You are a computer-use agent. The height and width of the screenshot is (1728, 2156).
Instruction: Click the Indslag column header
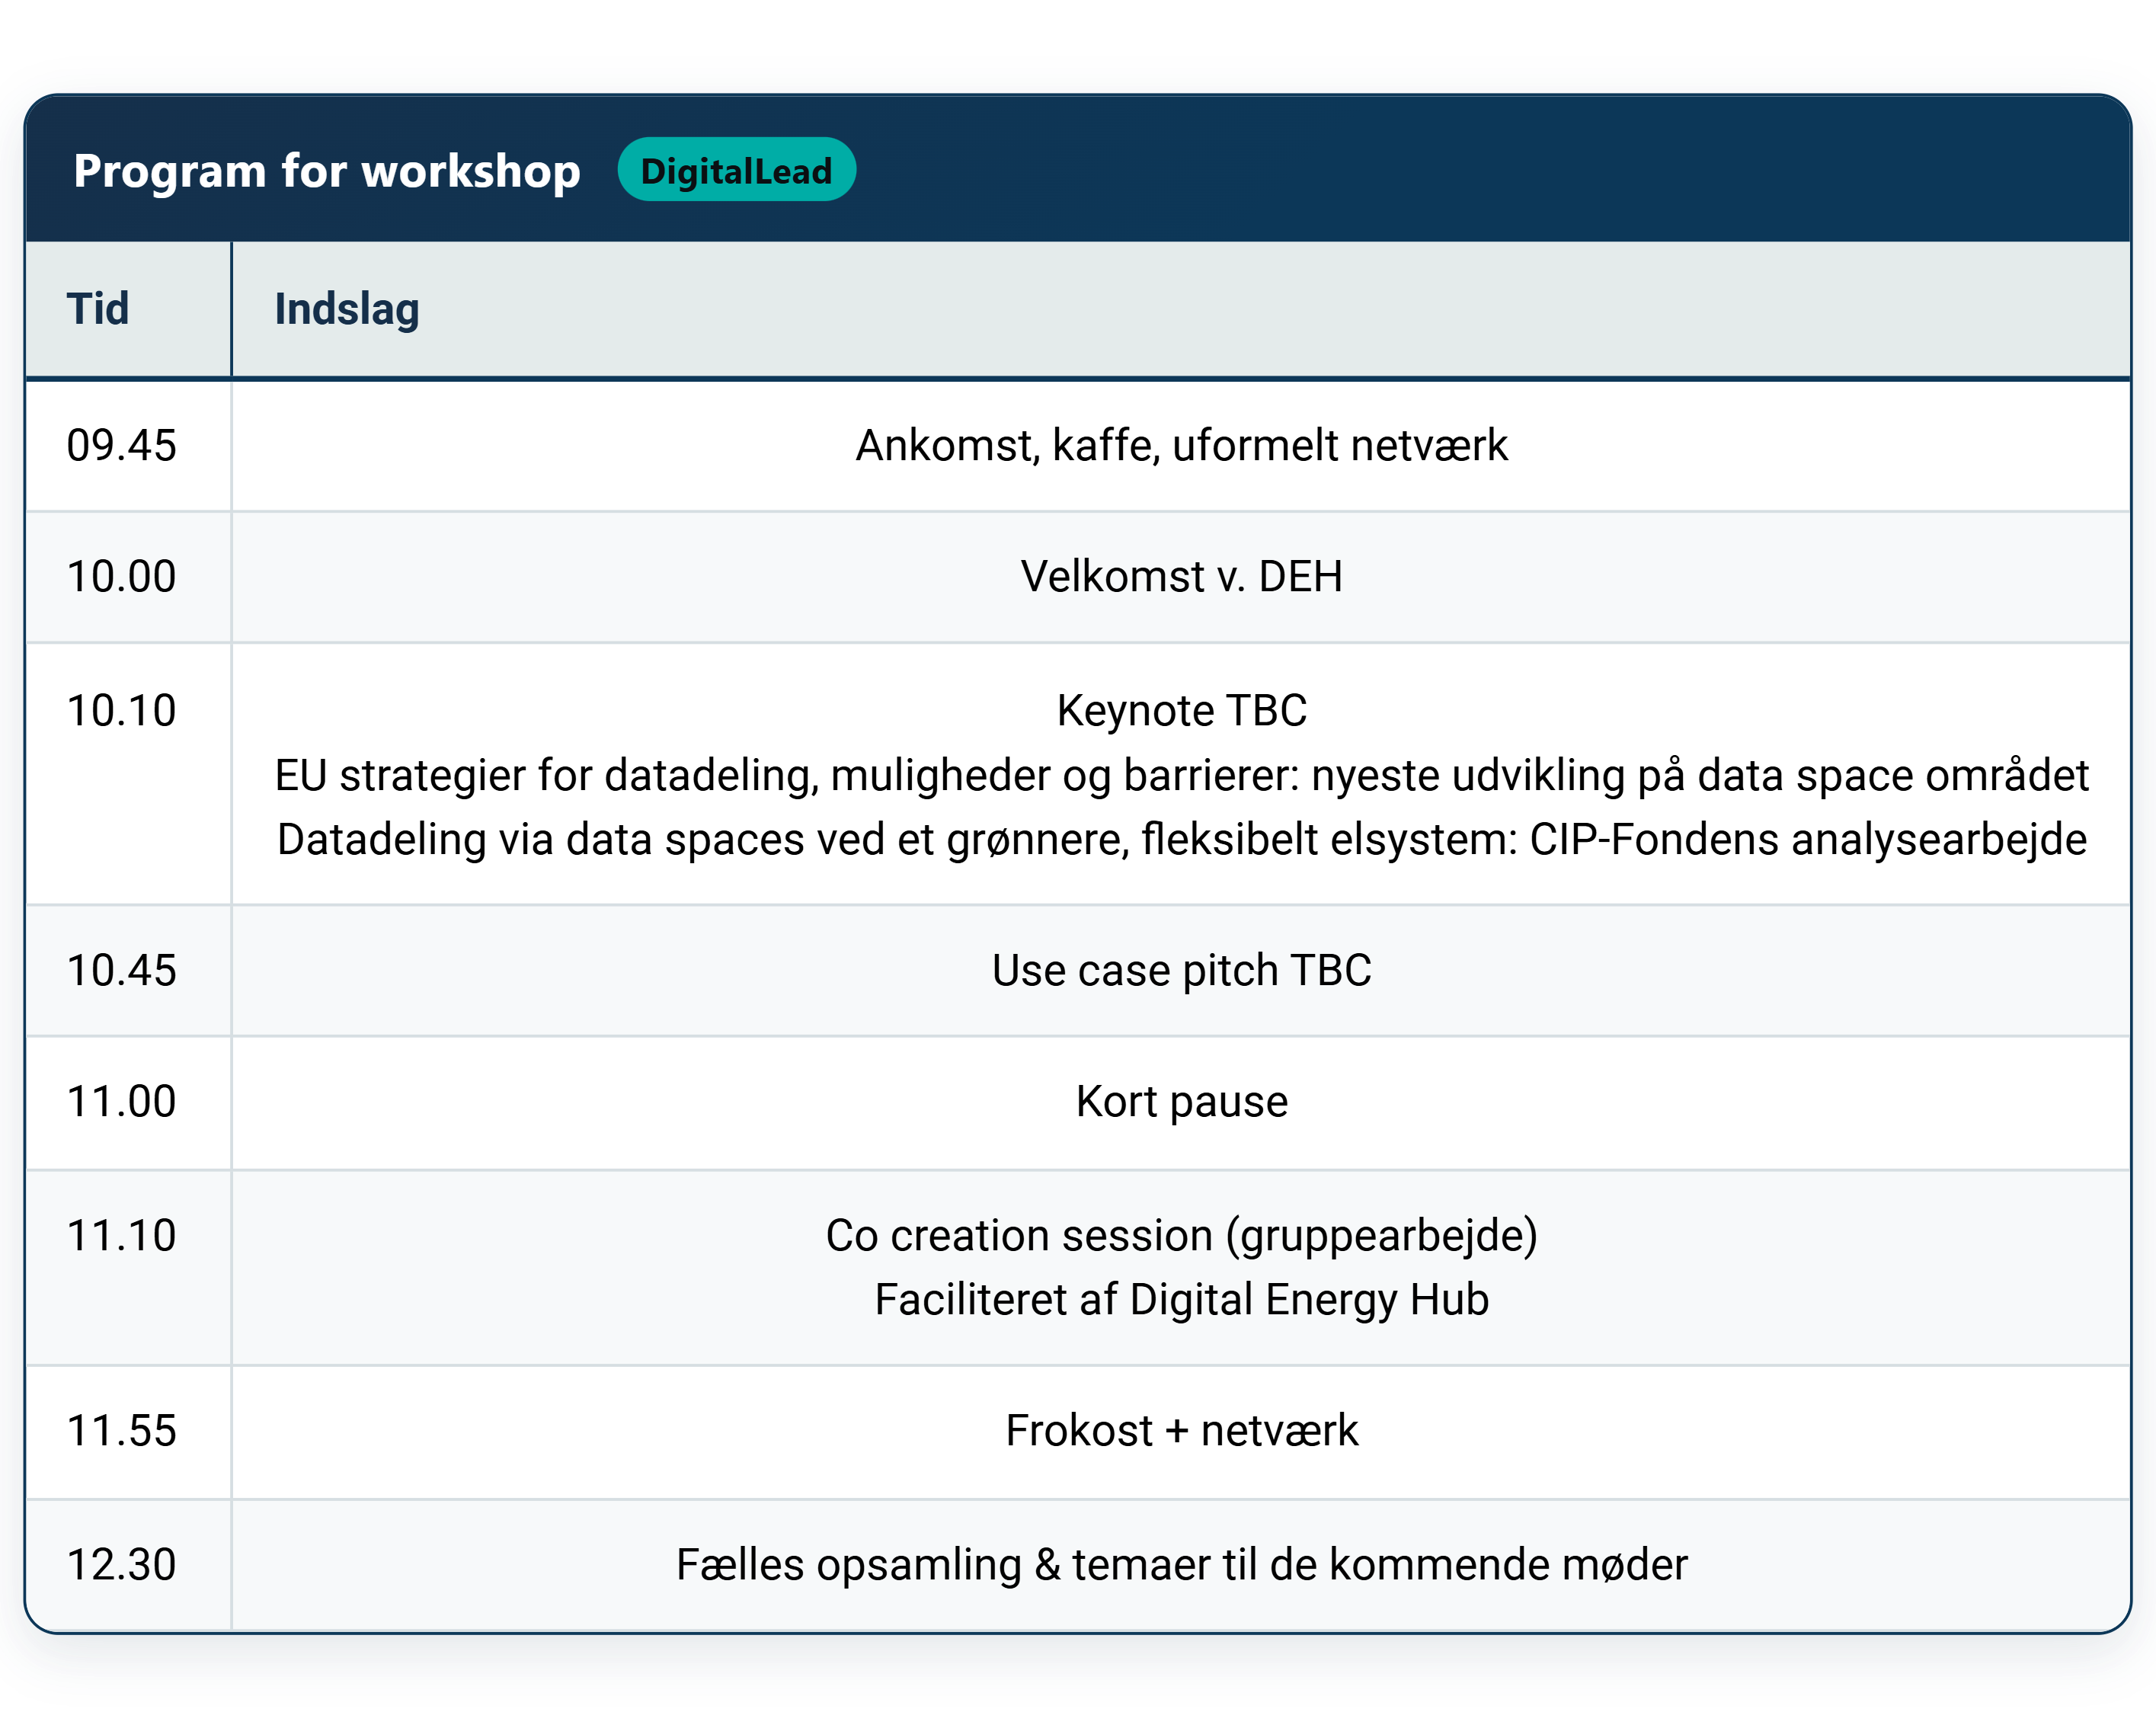[x=345, y=309]
